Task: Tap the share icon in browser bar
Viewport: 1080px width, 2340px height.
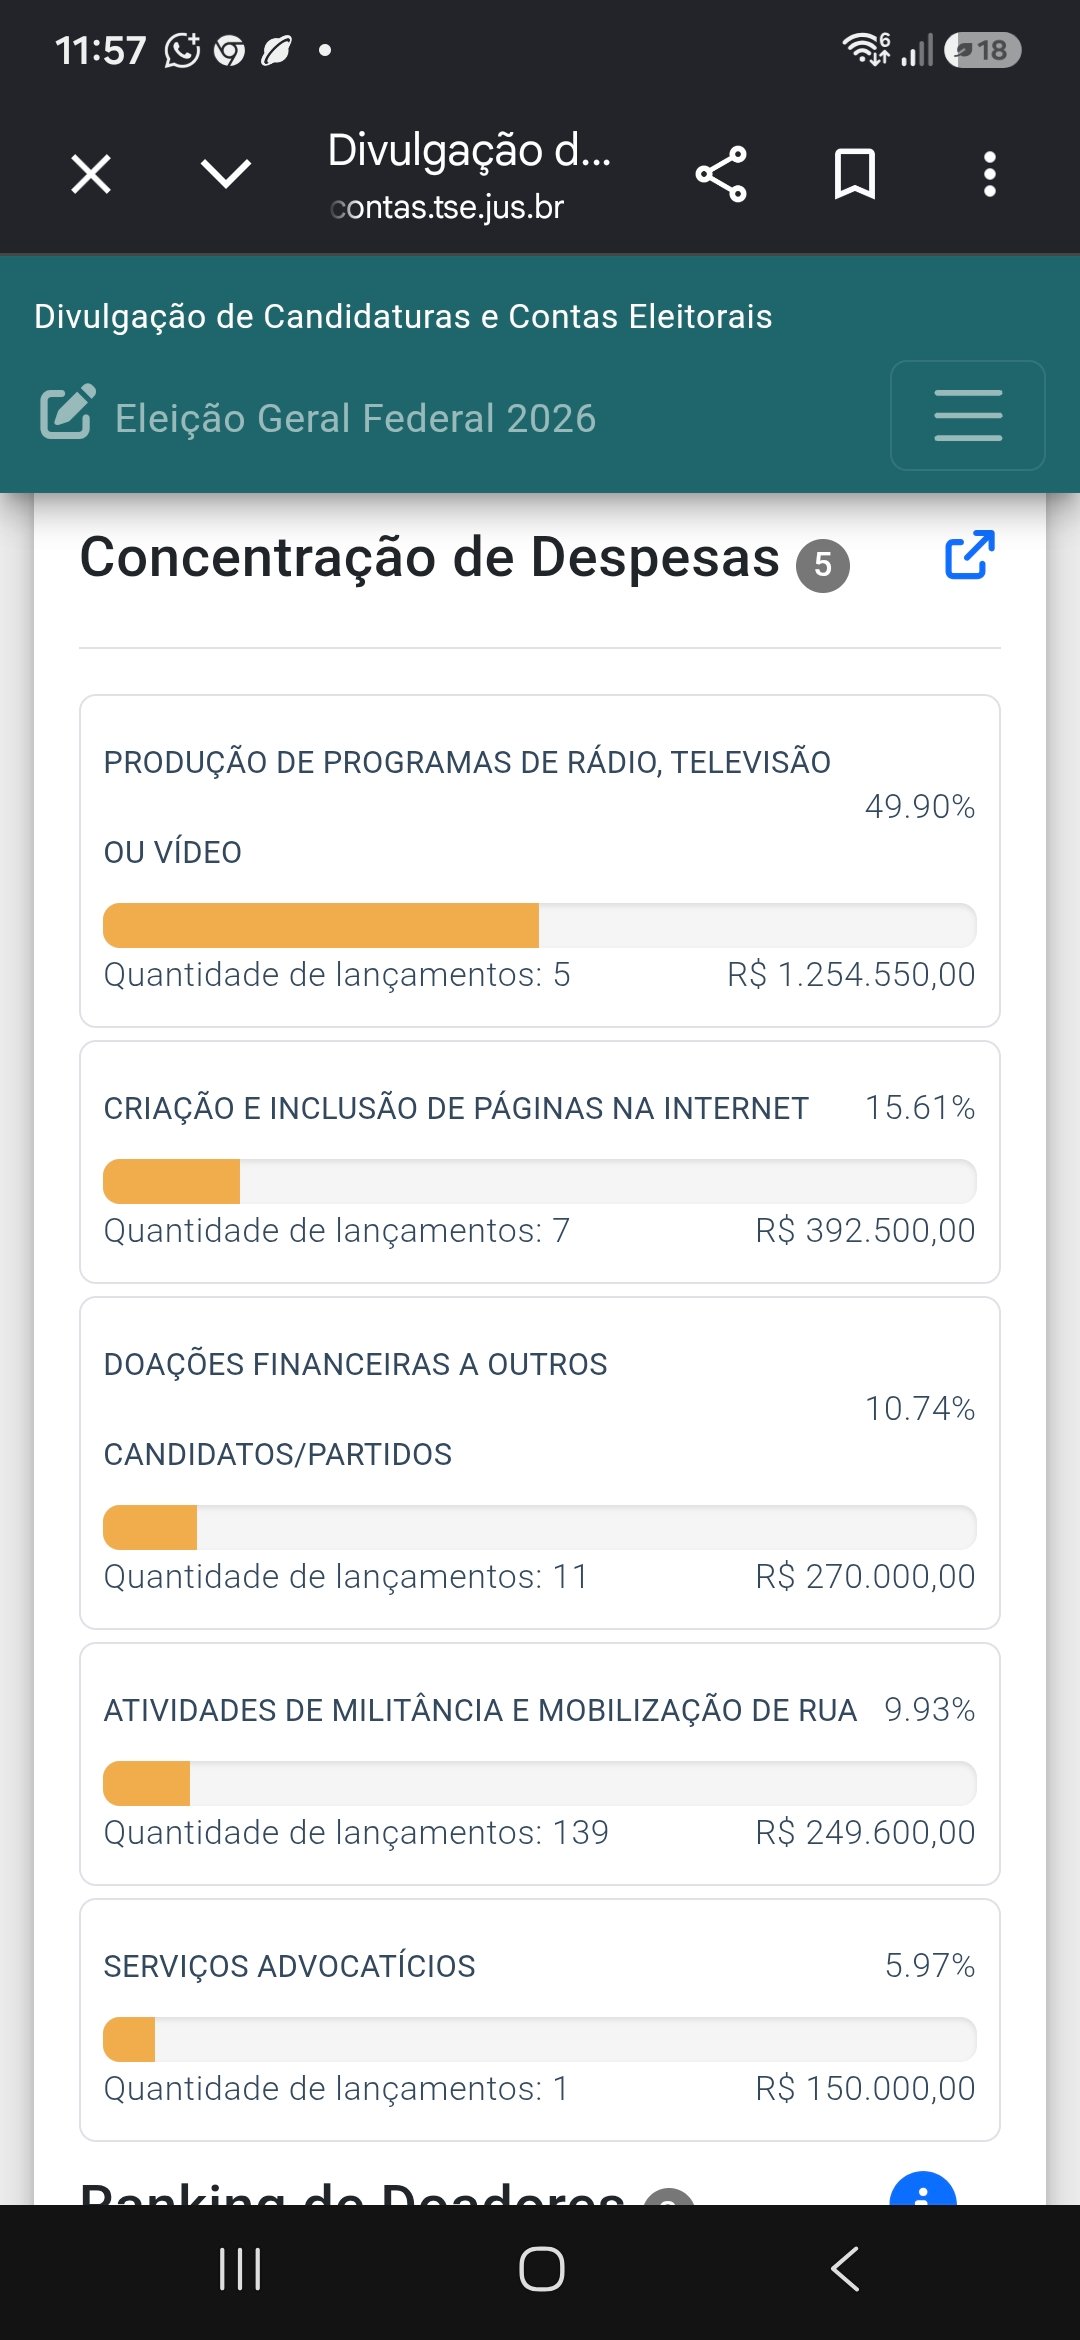Action: [721, 175]
